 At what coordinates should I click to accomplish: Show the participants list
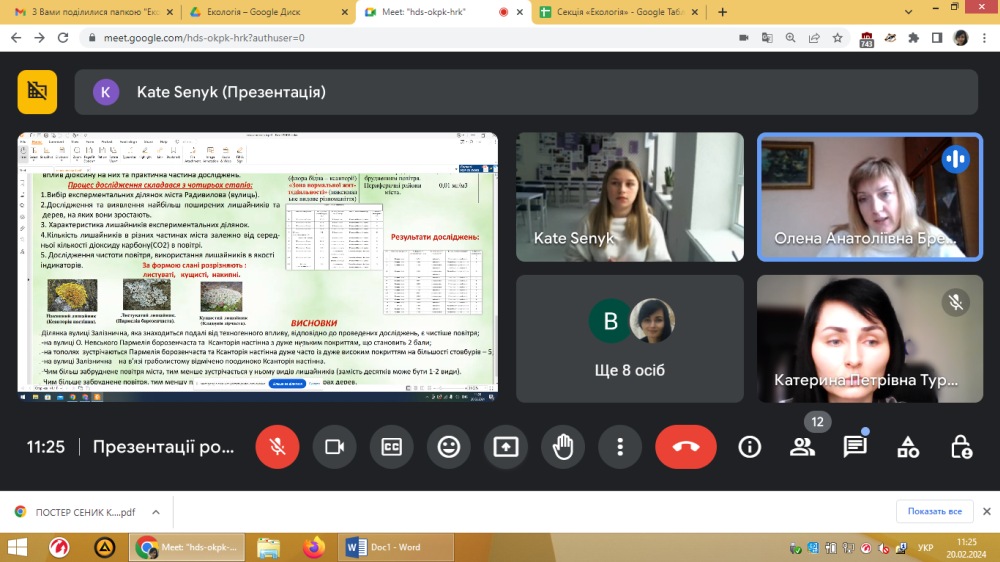(x=802, y=447)
